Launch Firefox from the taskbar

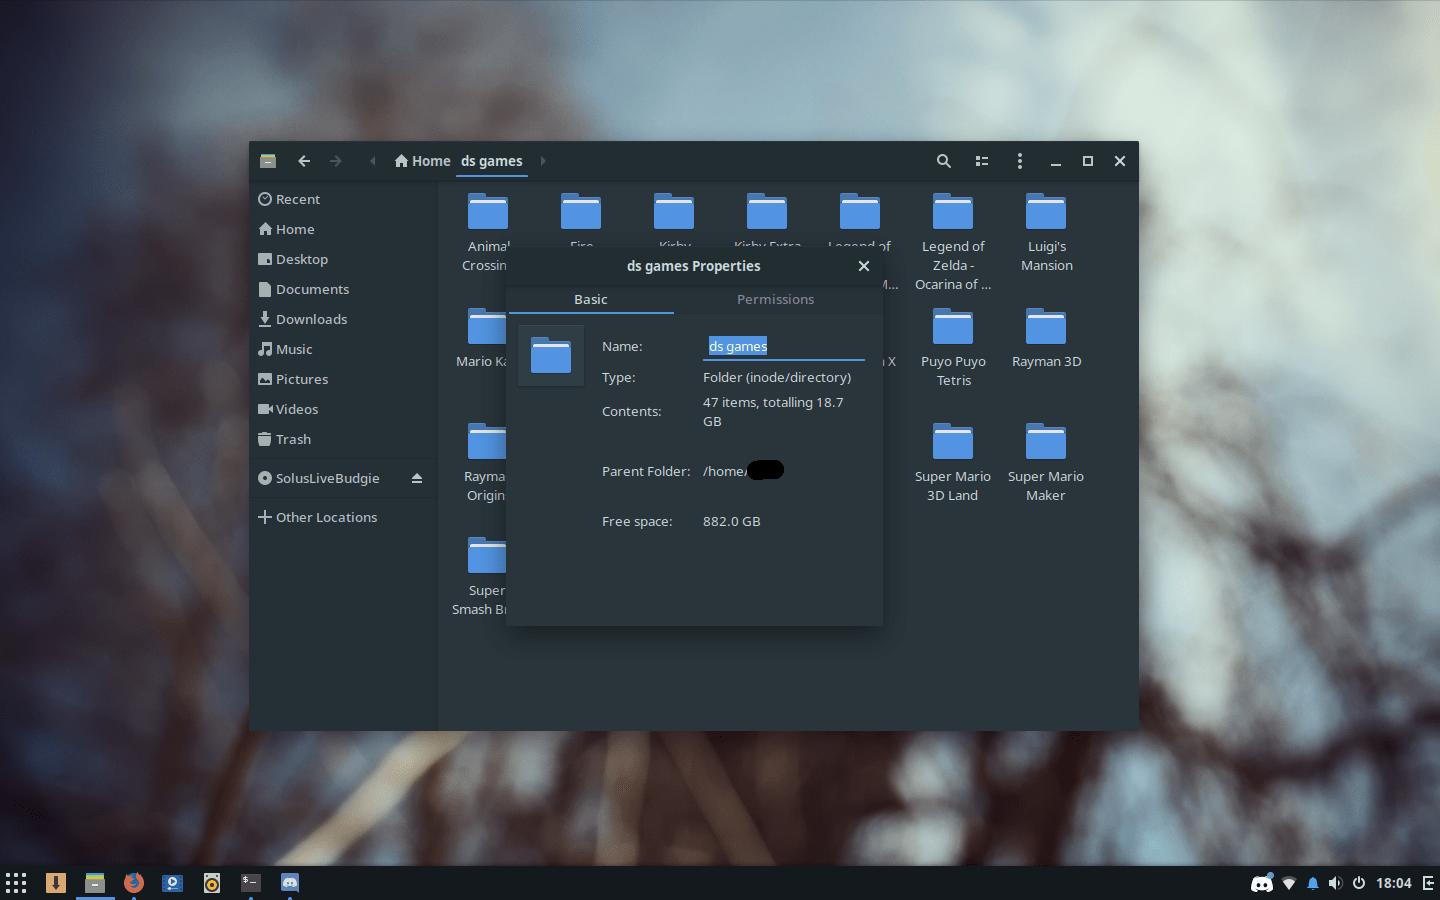[134, 883]
